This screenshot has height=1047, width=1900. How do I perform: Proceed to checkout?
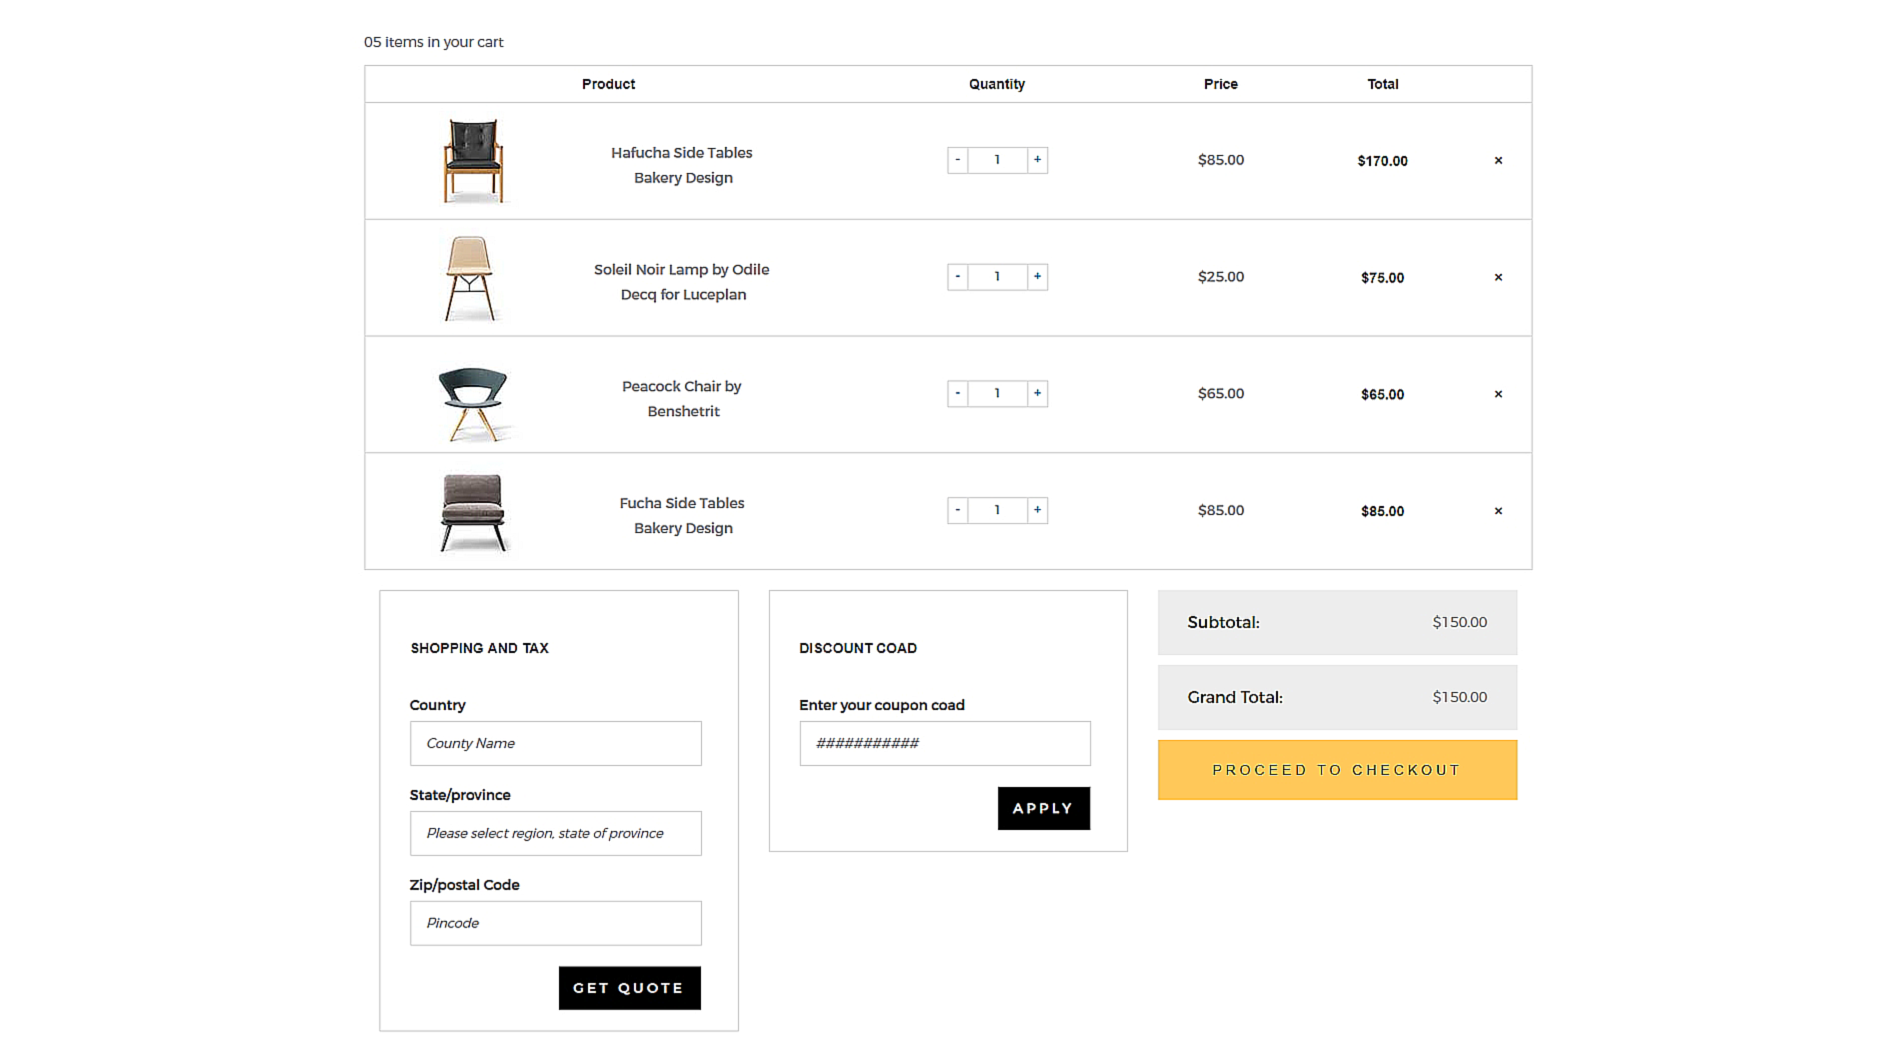pos(1337,770)
